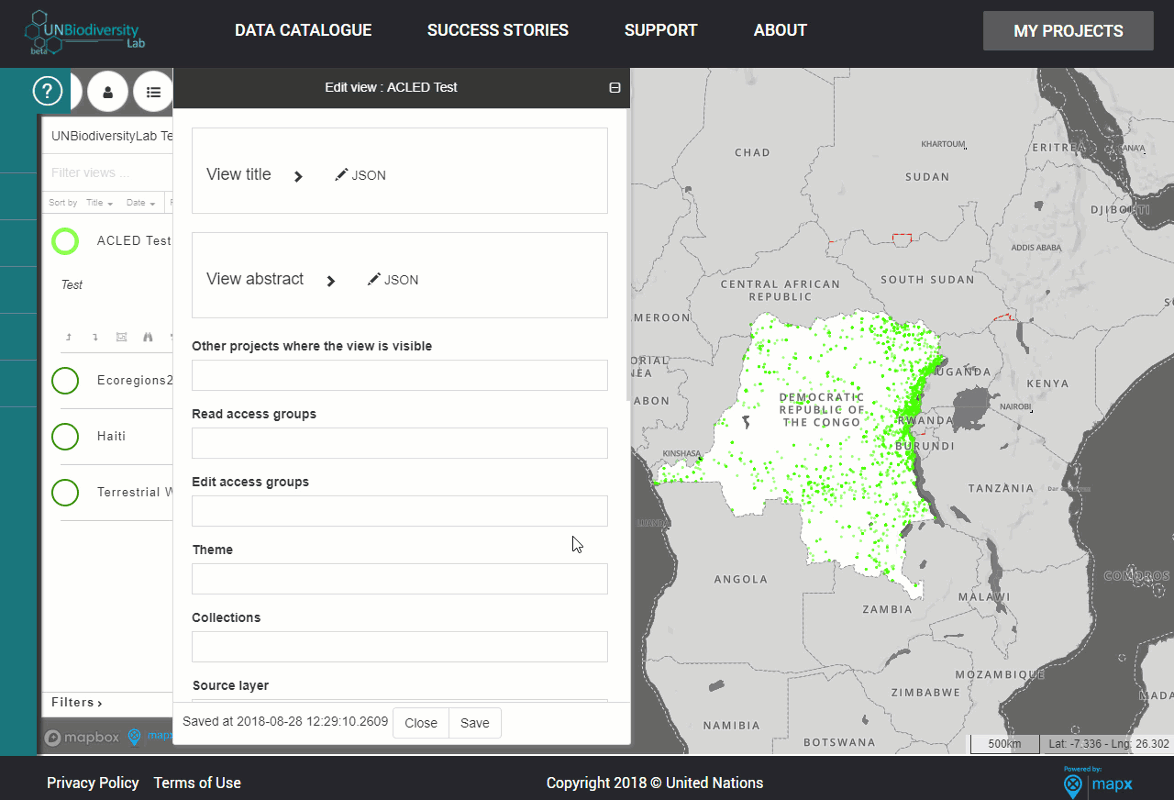Move ACLED Test view up arrow
The height and width of the screenshot is (800, 1174).
pos(69,337)
